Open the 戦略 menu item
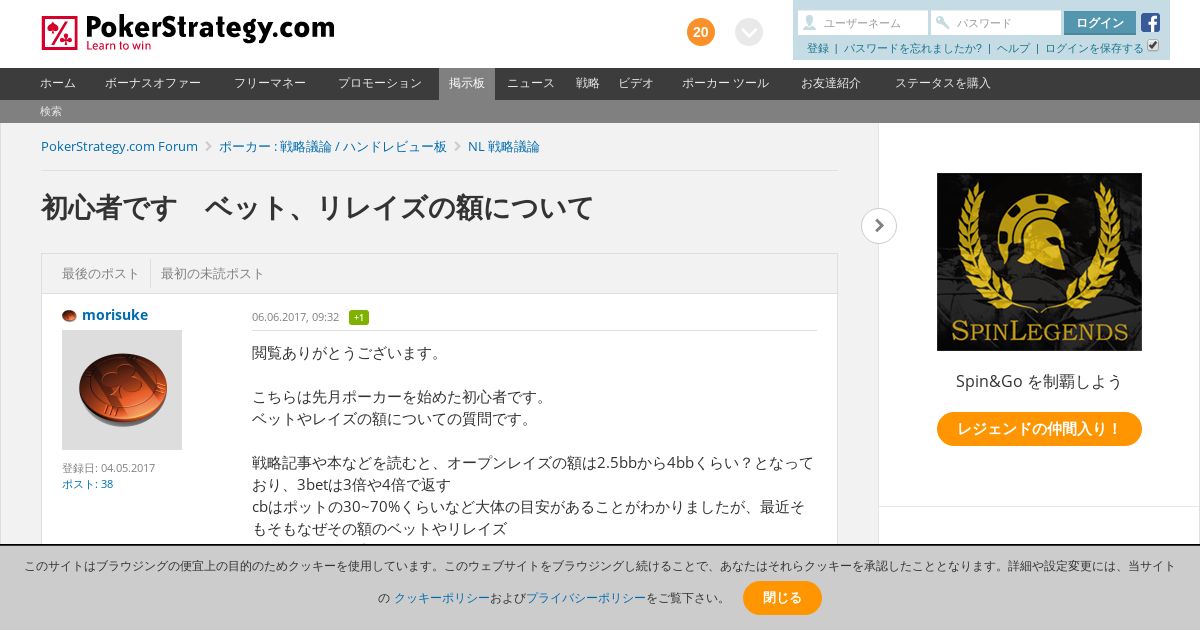 pyautogui.click(x=588, y=83)
